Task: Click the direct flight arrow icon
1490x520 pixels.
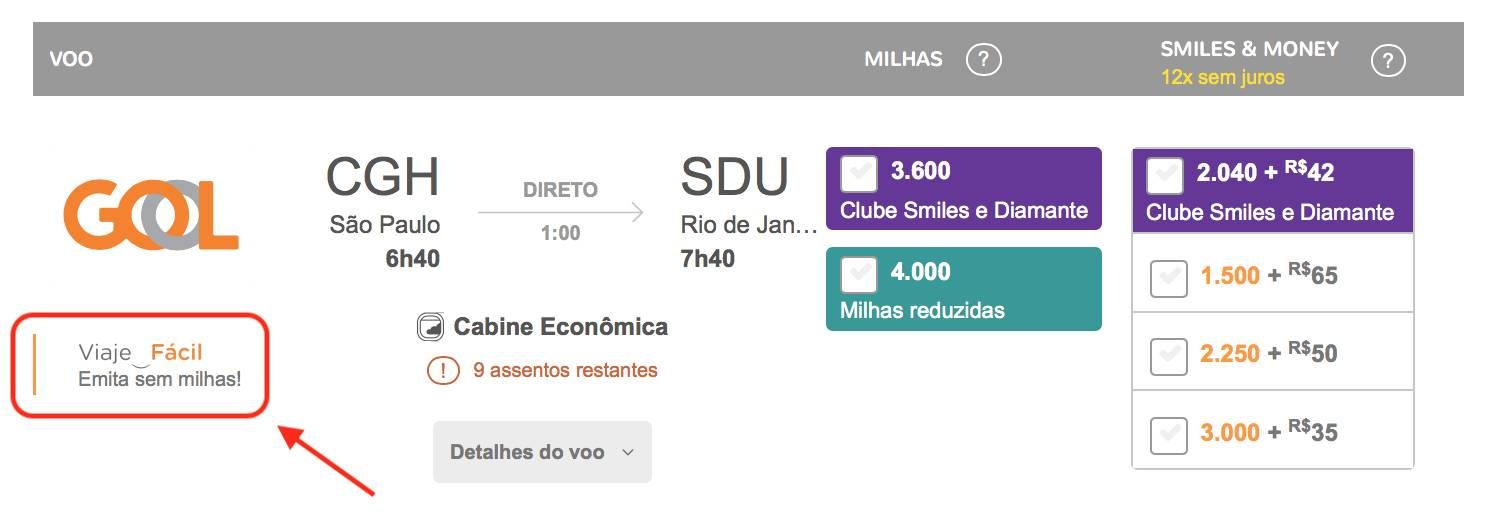Action: click(x=560, y=212)
